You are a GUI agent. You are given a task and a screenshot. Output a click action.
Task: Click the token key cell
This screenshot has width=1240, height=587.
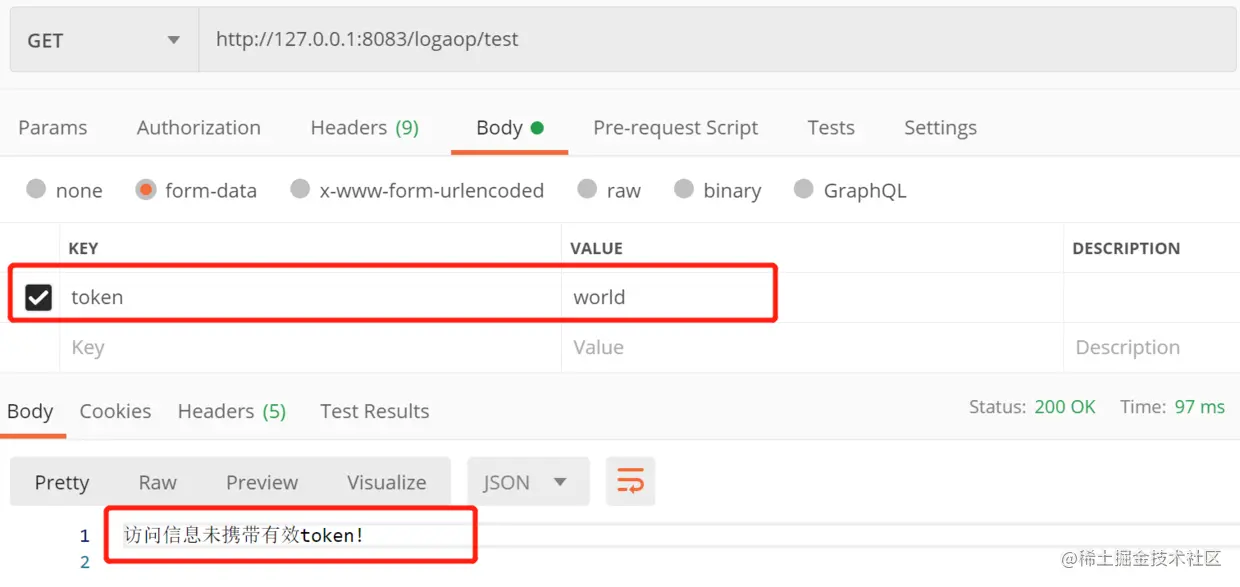tap(310, 297)
